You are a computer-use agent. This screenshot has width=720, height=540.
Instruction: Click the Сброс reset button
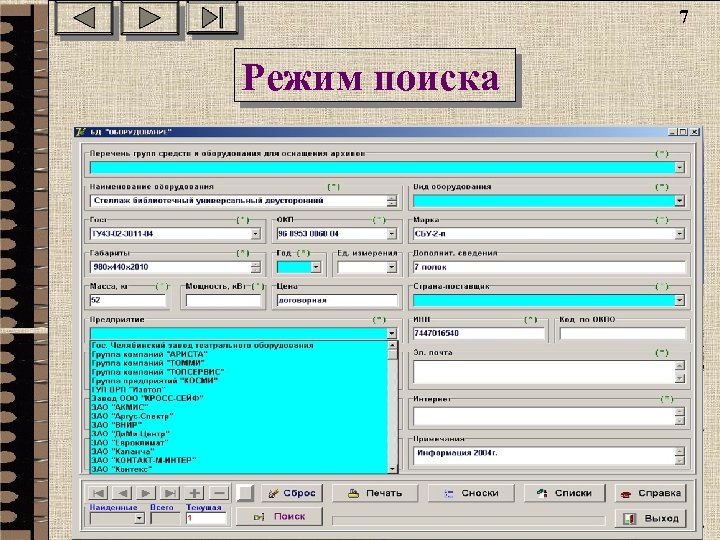292,493
